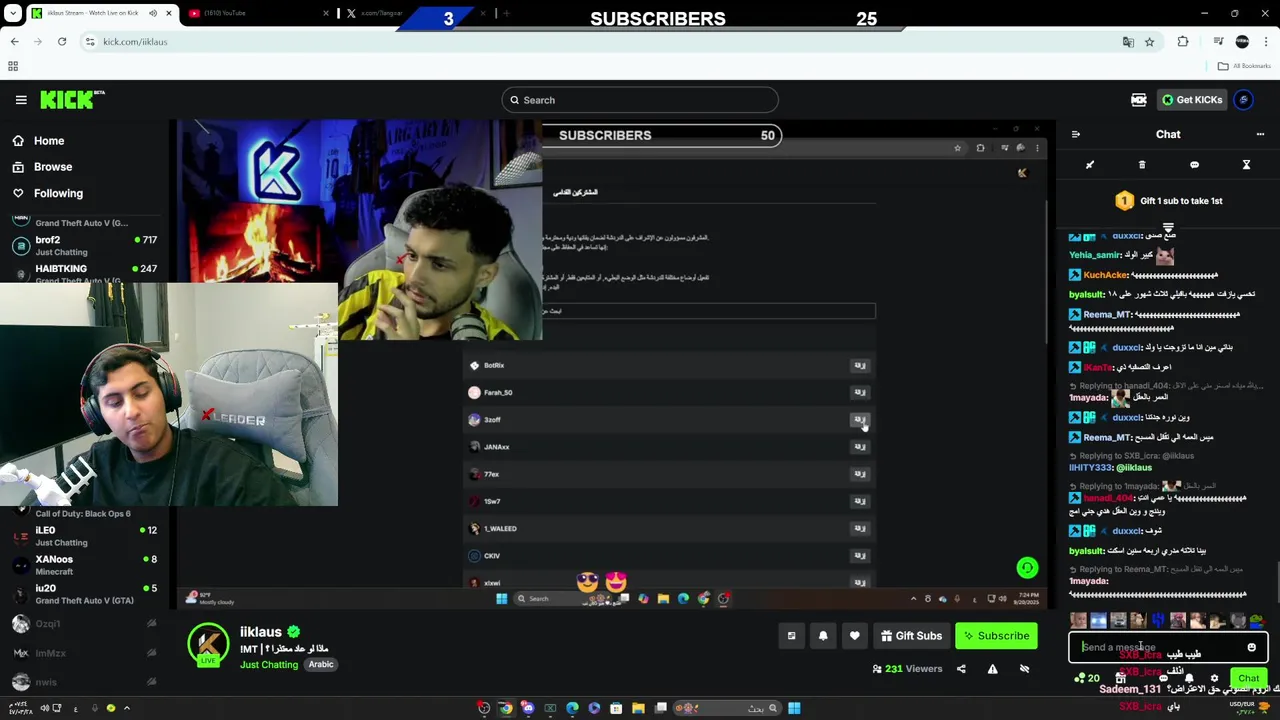
Task: Click the green Chat send button
Action: tap(1248, 678)
